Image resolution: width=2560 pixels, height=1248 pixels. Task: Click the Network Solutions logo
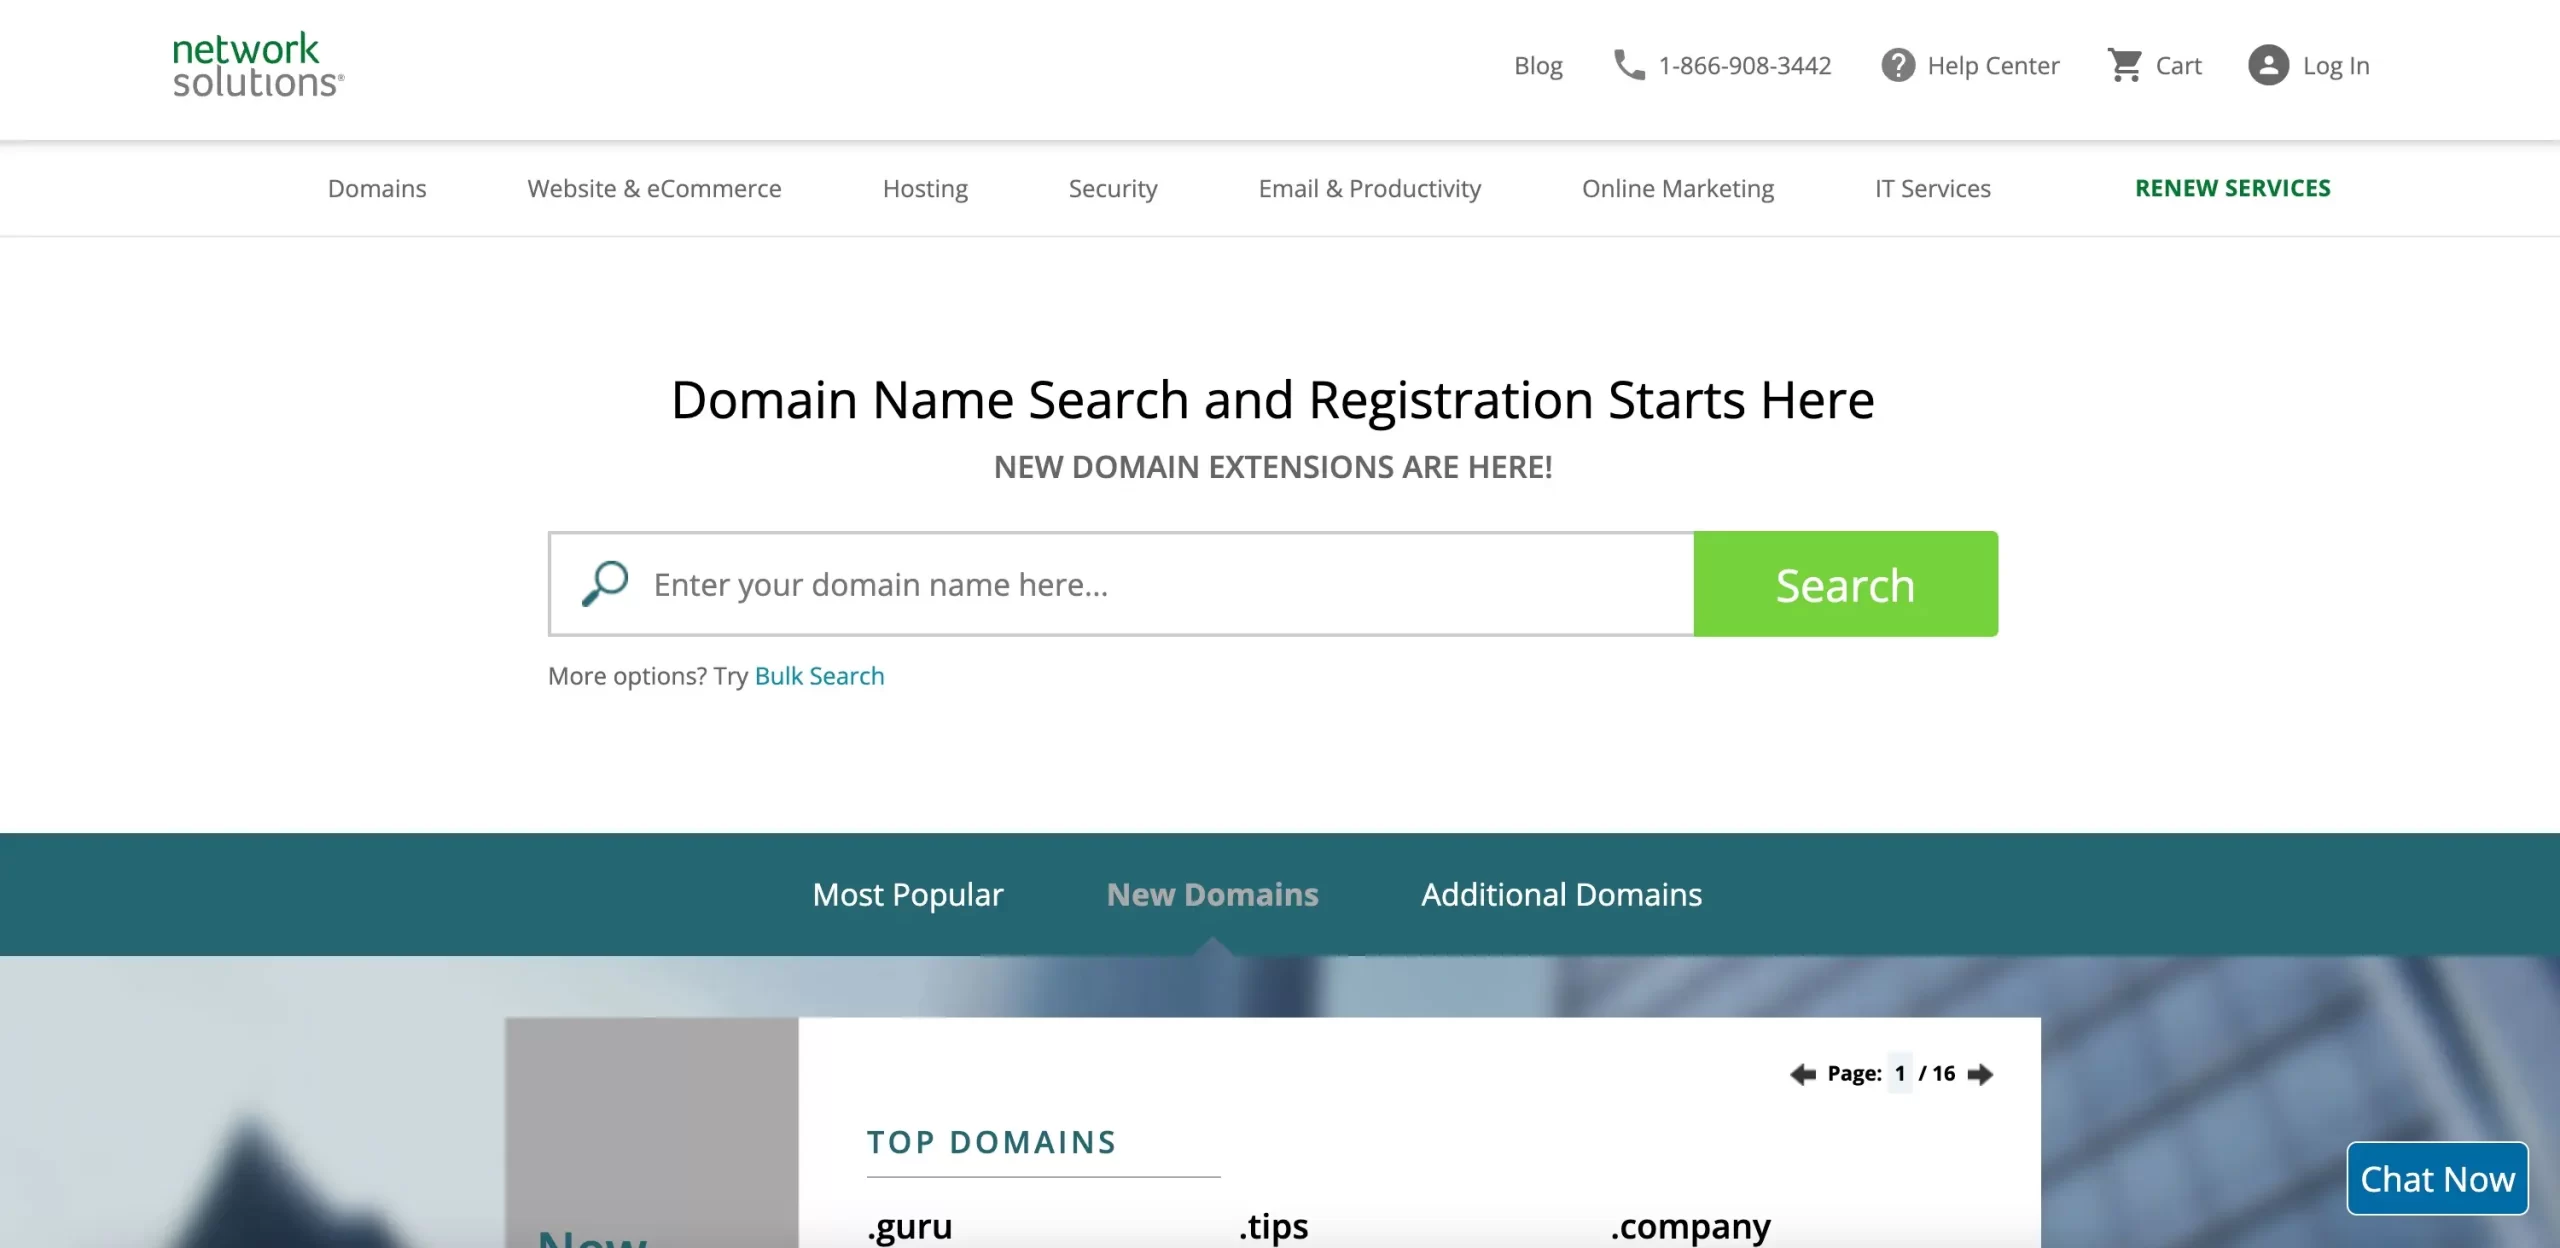[258, 66]
